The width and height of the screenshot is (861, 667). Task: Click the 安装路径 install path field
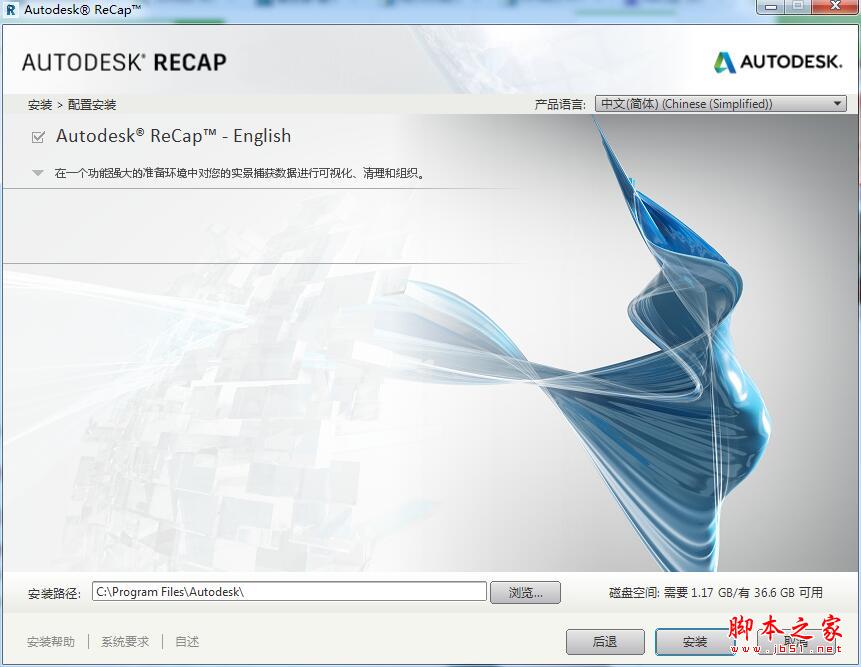pos(289,592)
